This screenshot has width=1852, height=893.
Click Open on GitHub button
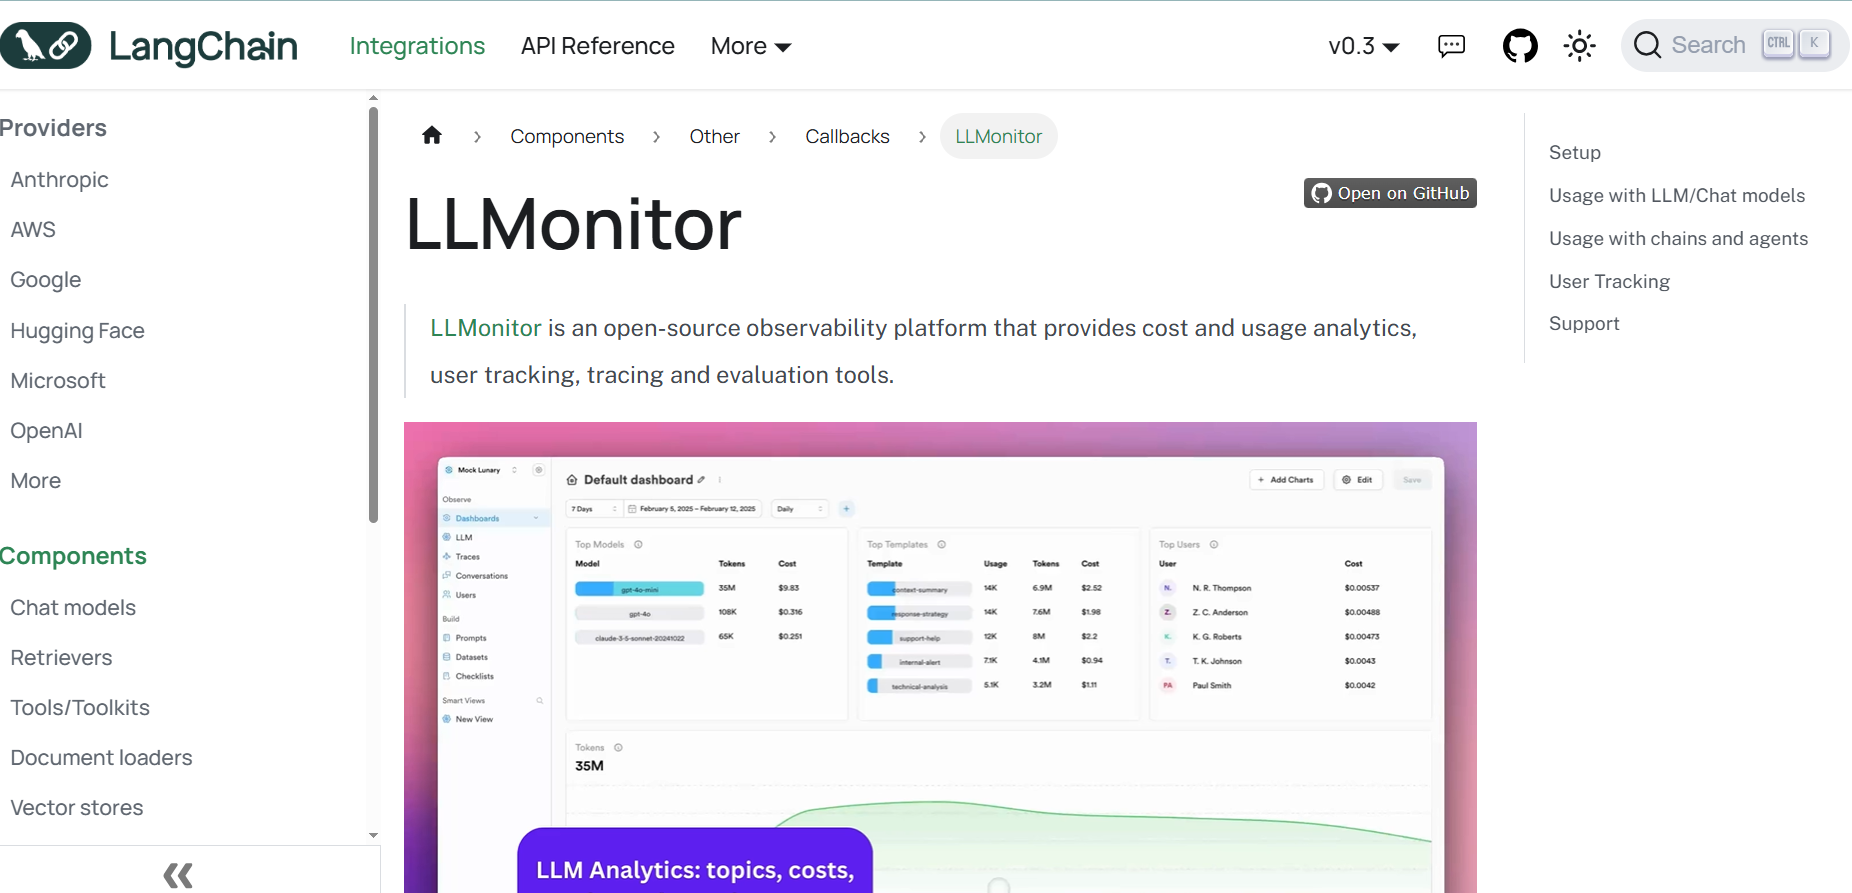(1390, 193)
